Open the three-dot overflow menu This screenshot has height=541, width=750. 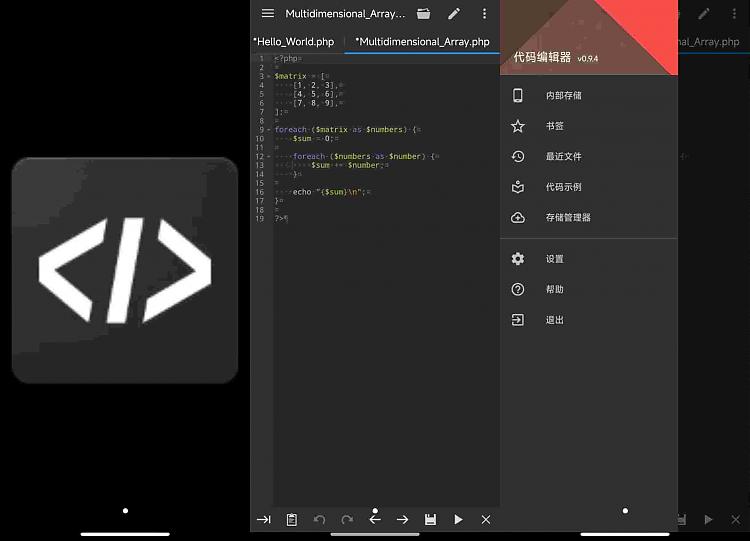point(484,13)
